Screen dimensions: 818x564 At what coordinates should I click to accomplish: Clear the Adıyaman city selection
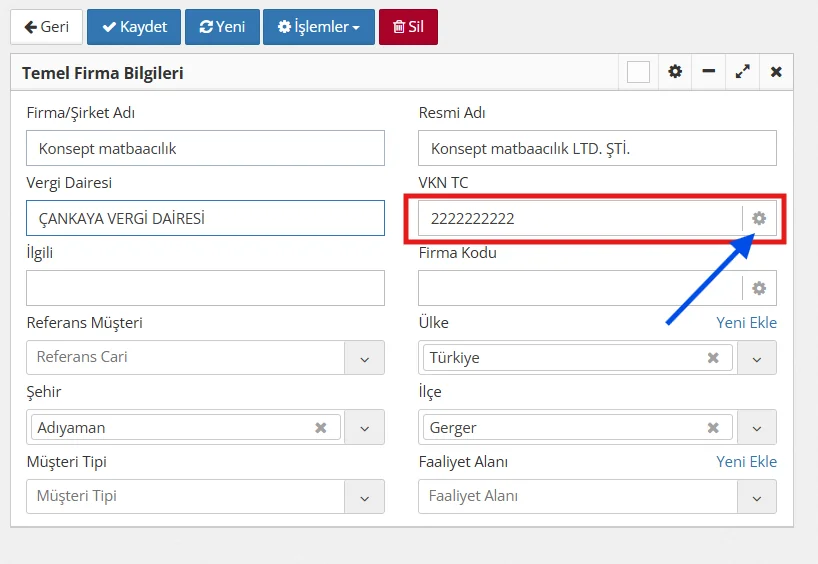pos(321,428)
